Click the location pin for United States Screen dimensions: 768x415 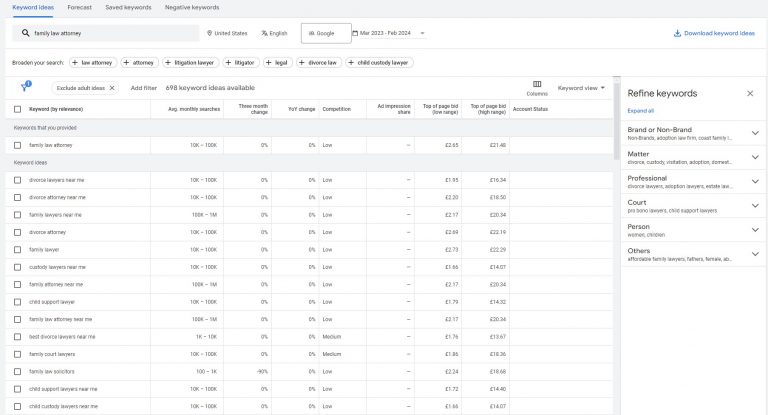(x=209, y=33)
